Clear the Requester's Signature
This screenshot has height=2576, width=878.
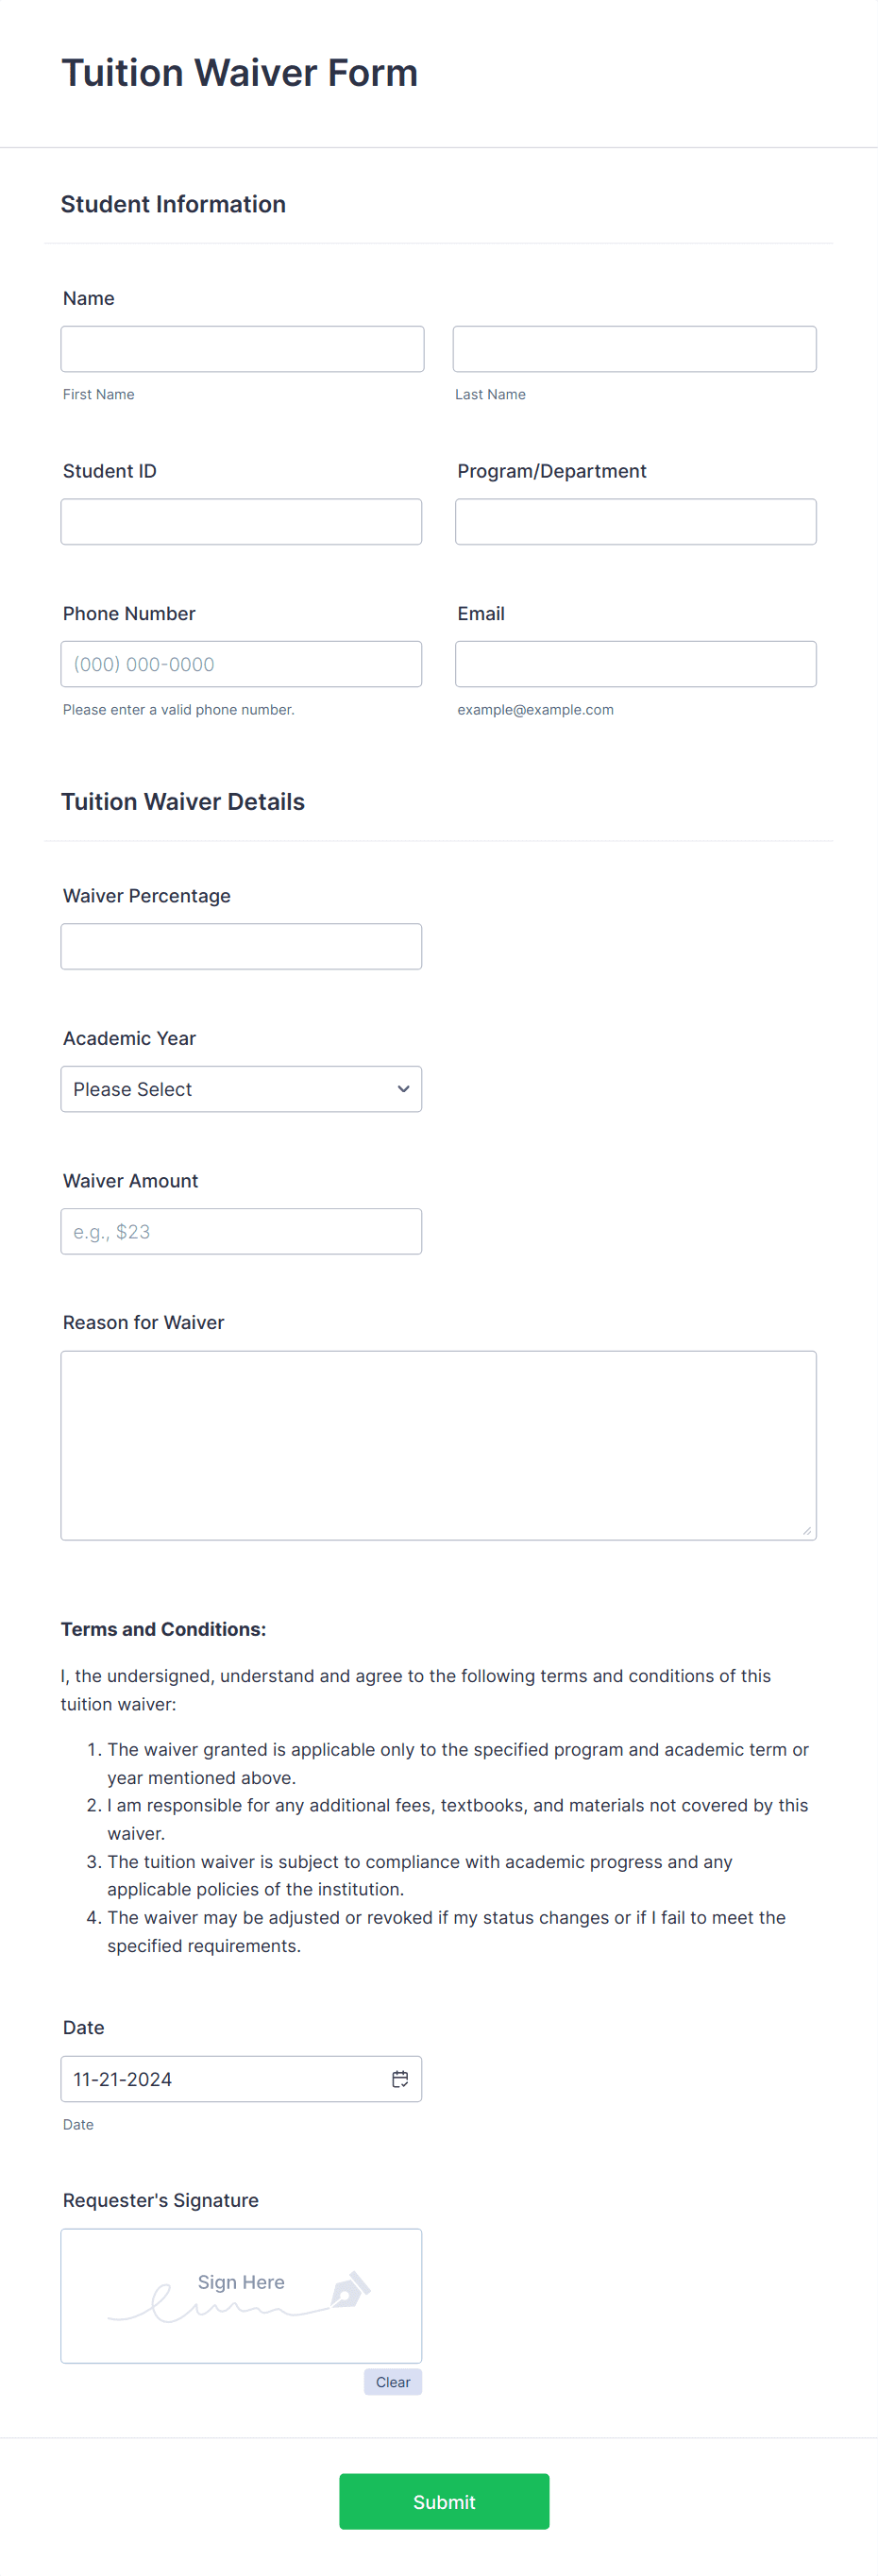pyautogui.click(x=392, y=2381)
